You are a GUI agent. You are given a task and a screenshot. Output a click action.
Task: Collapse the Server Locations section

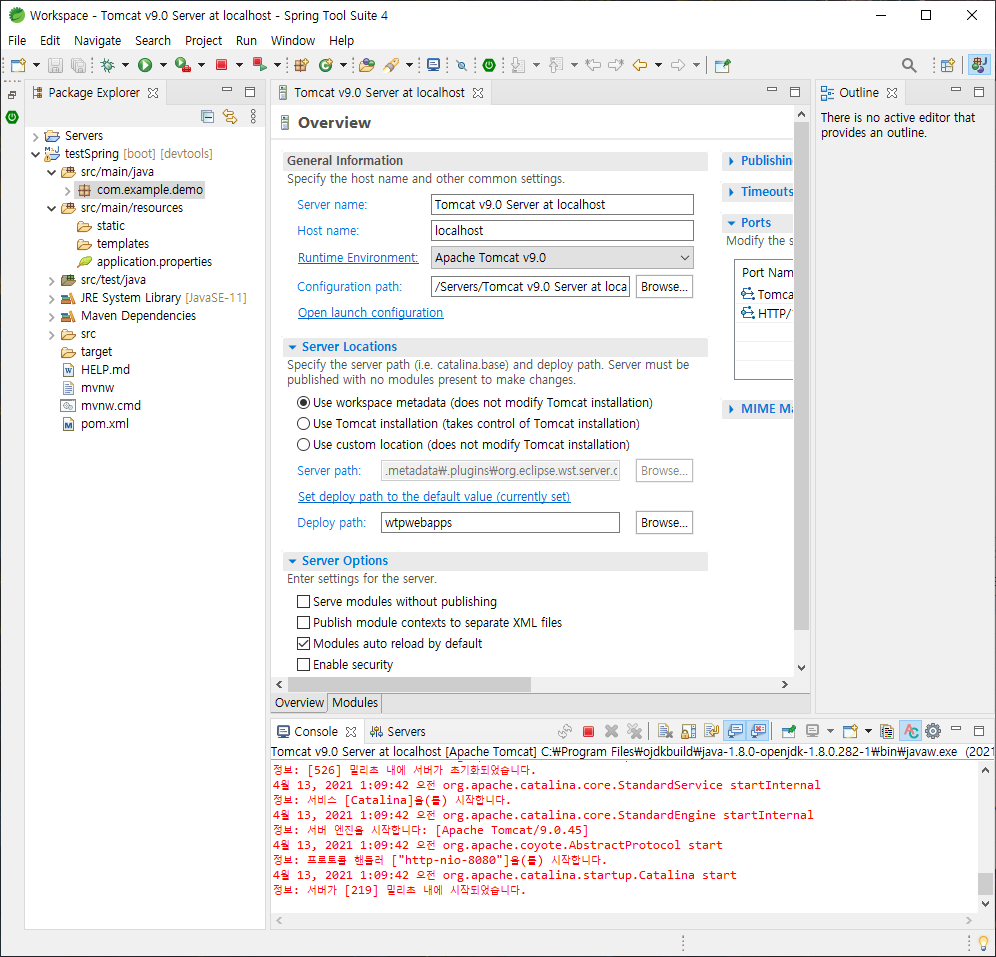point(292,347)
